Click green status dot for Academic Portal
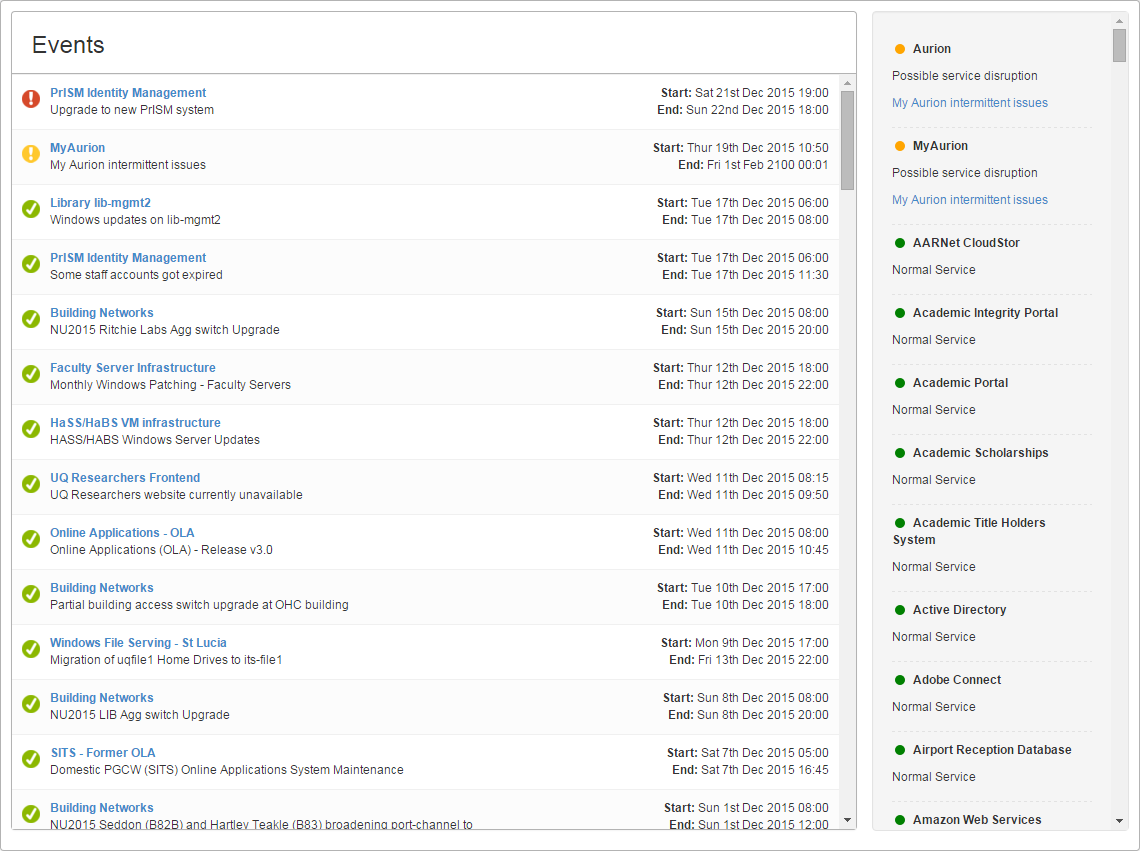 899,383
